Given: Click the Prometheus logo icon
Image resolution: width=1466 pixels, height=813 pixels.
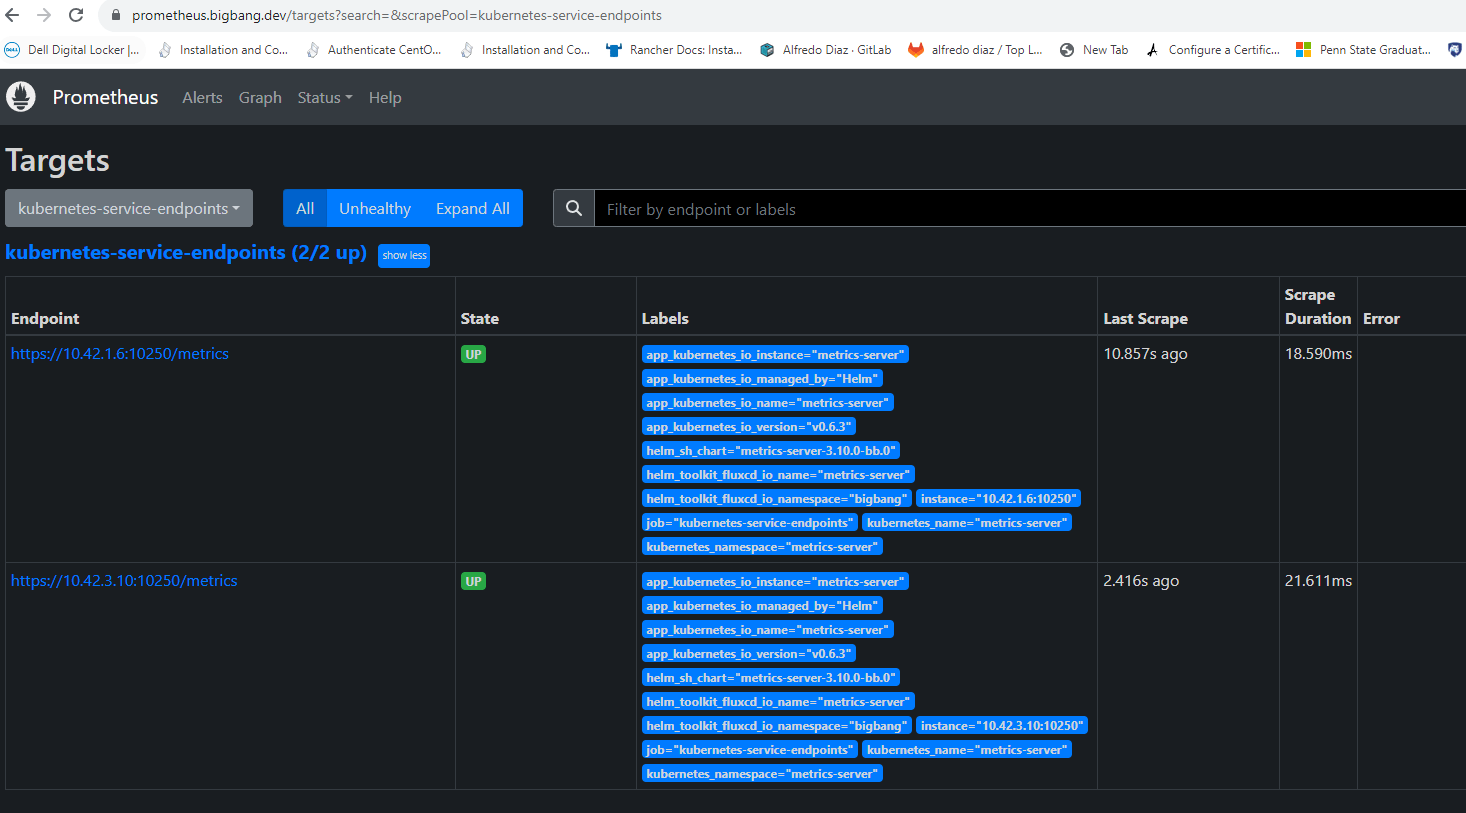Looking at the screenshot, I should [x=21, y=97].
